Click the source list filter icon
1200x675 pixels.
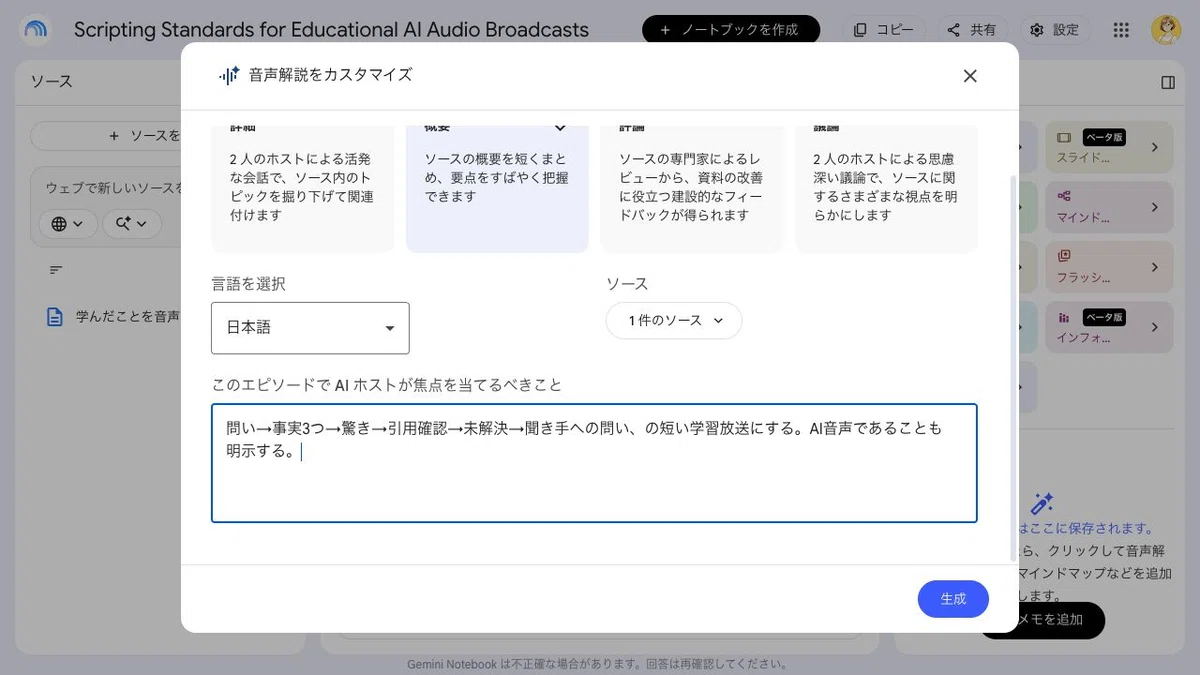[56, 270]
